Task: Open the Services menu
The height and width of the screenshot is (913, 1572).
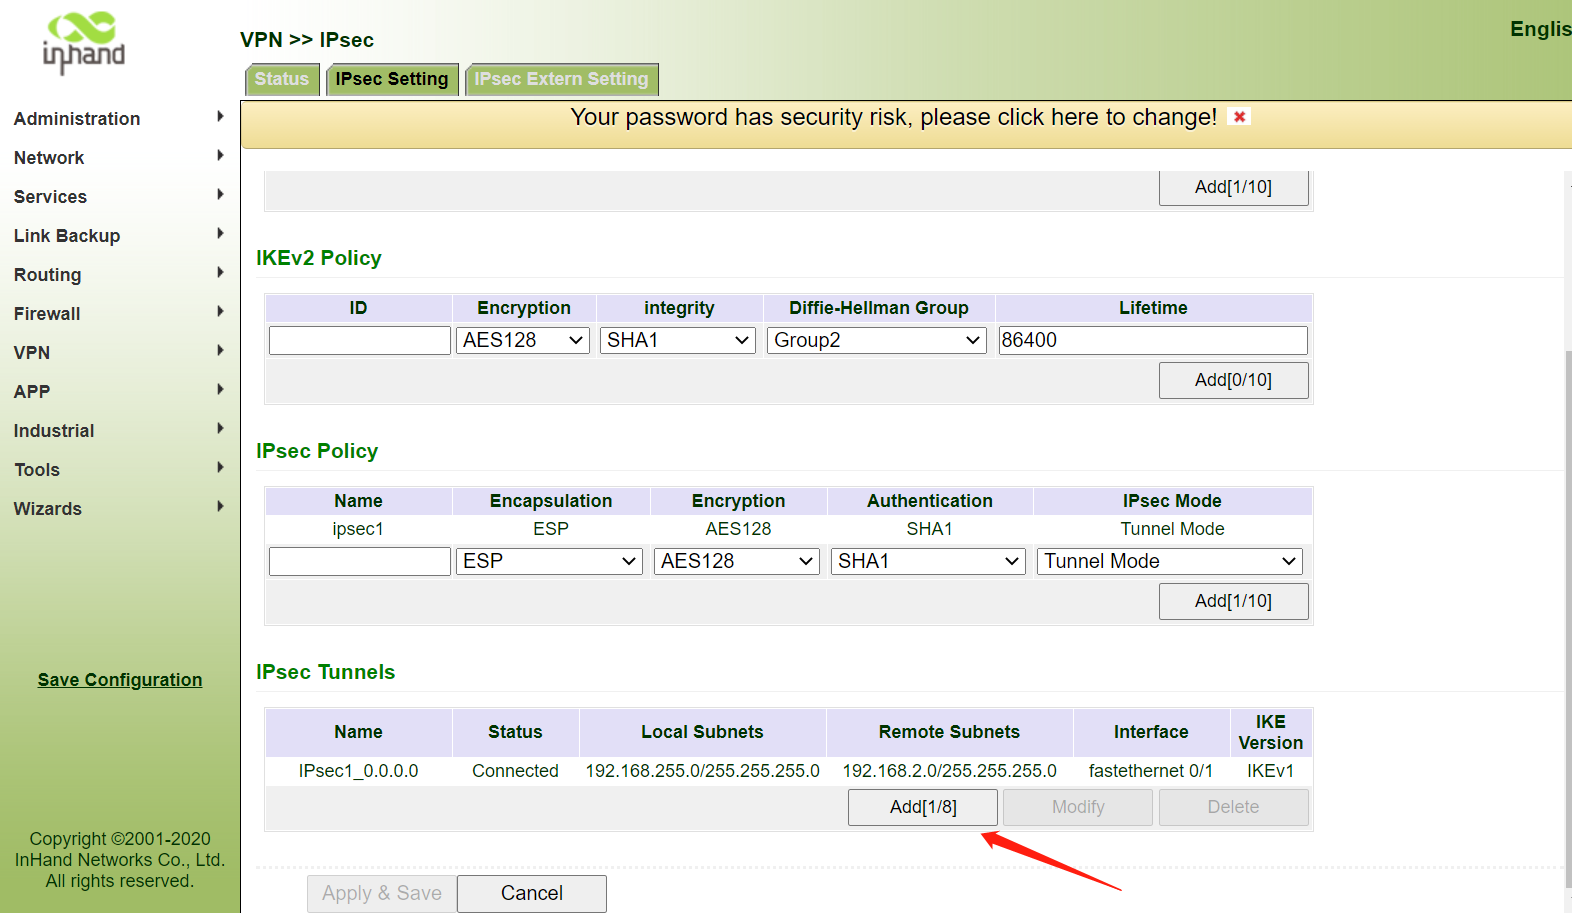Action: tap(50, 197)
